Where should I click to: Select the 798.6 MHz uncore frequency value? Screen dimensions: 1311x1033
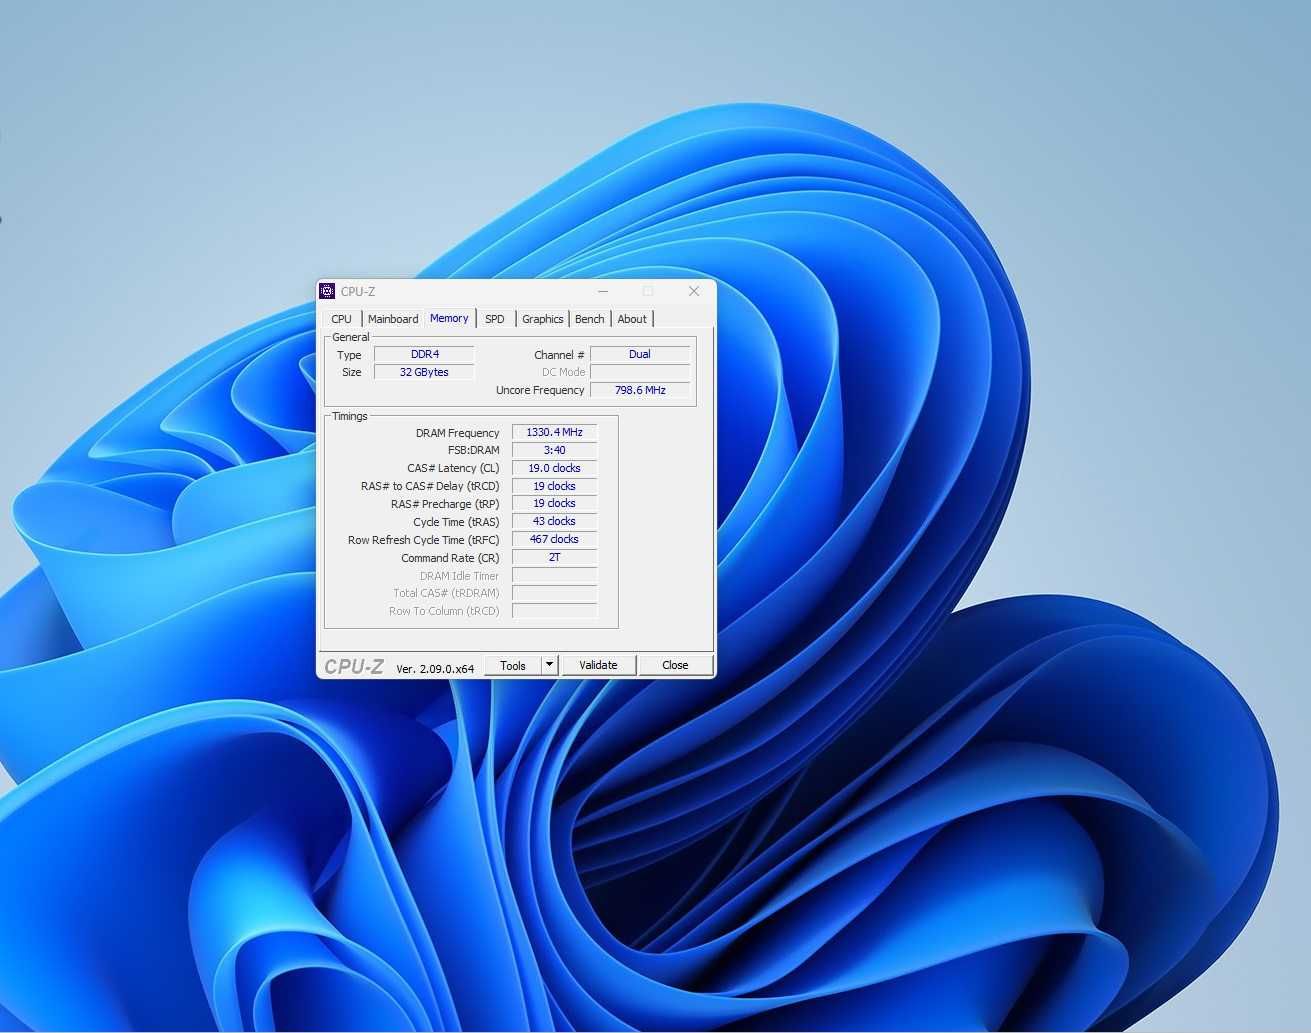pos(640,390)
